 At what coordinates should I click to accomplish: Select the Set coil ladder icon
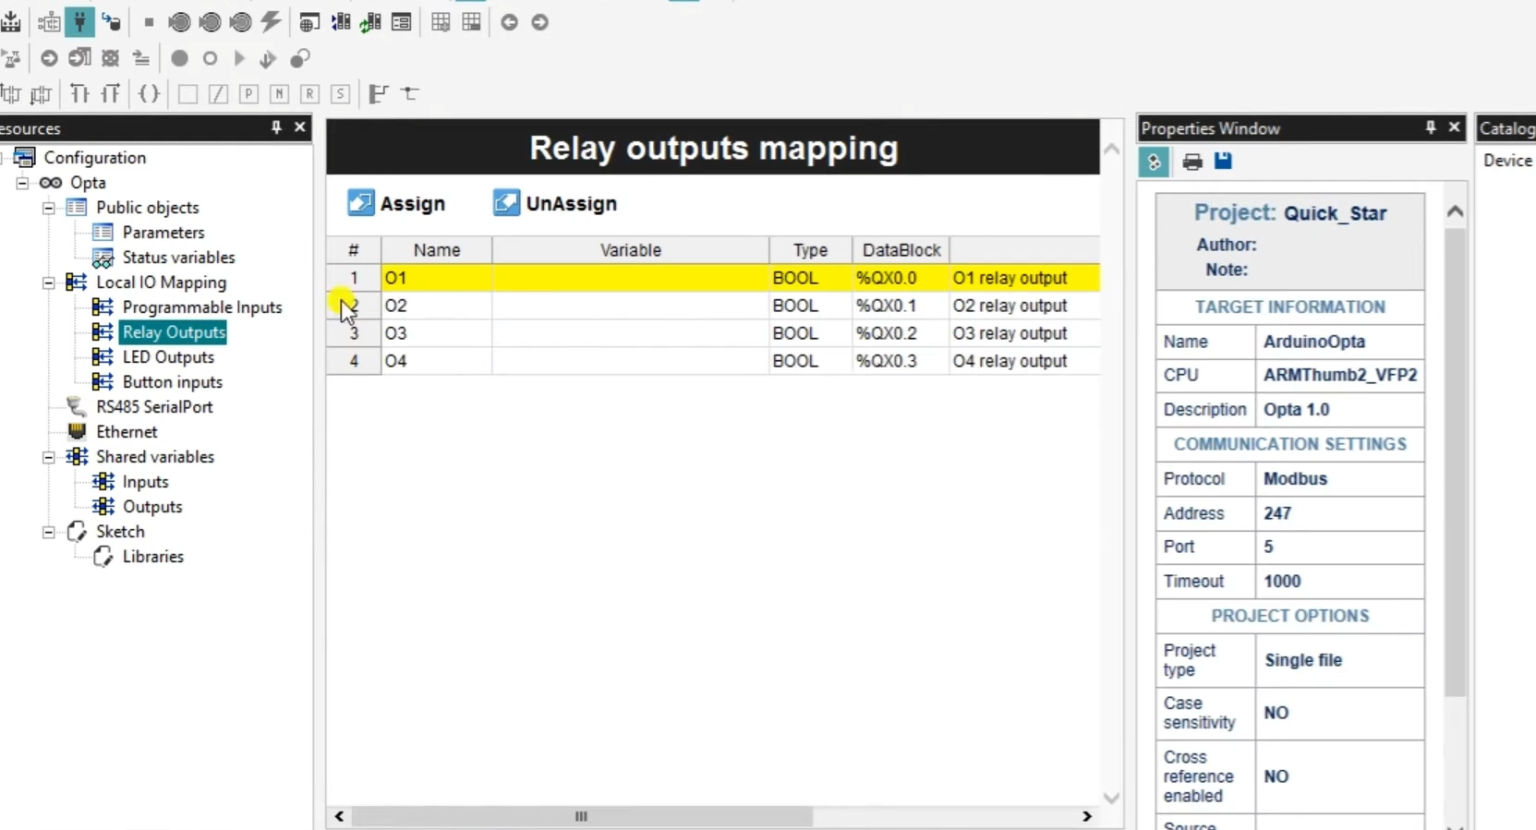click(340, 93)
